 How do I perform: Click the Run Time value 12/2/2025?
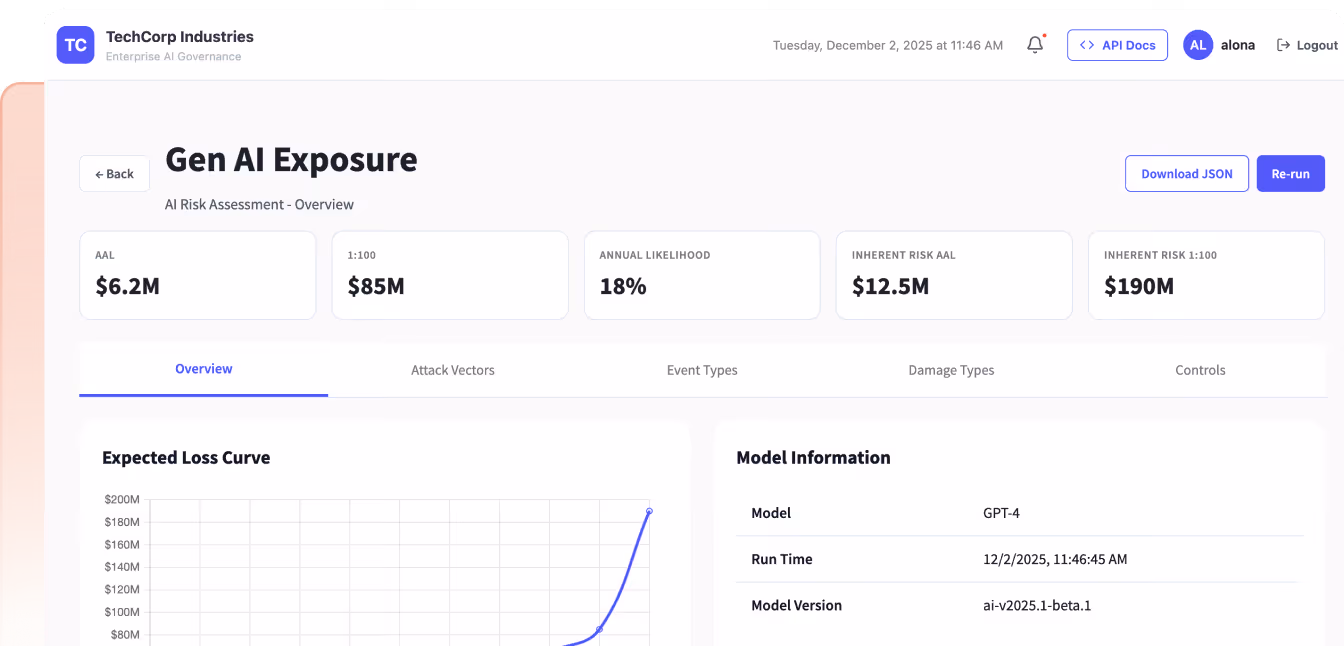pyautogui.click(x=1055, y=559)
